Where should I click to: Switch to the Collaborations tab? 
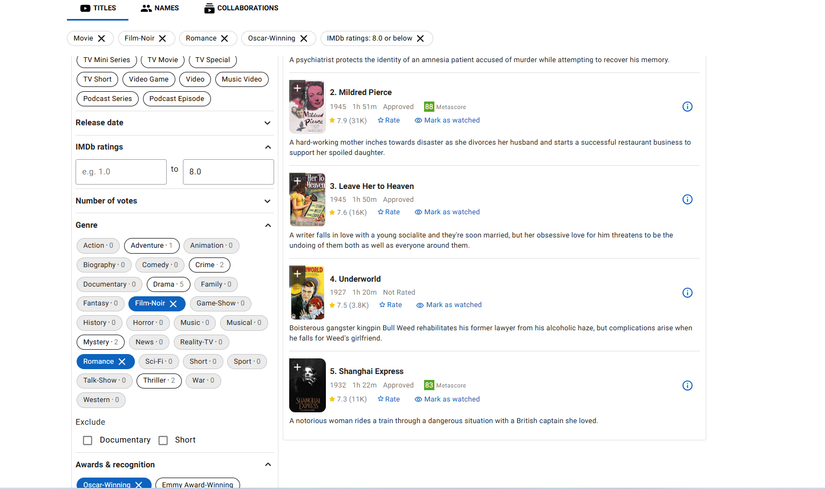click(242, 8)
